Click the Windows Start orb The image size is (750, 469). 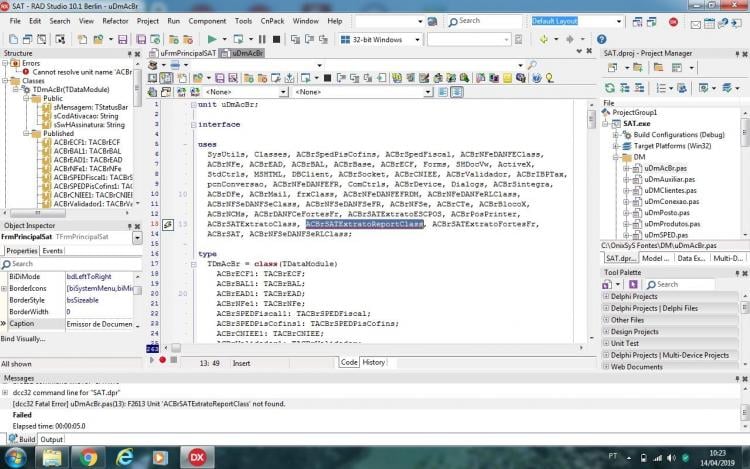pos(15,458)
